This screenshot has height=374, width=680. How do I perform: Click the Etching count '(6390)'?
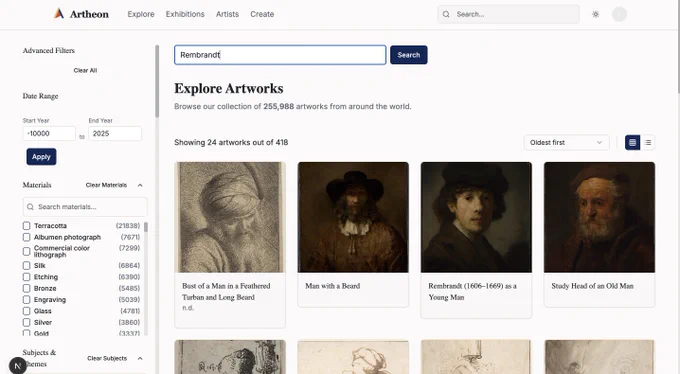[129, 277]
